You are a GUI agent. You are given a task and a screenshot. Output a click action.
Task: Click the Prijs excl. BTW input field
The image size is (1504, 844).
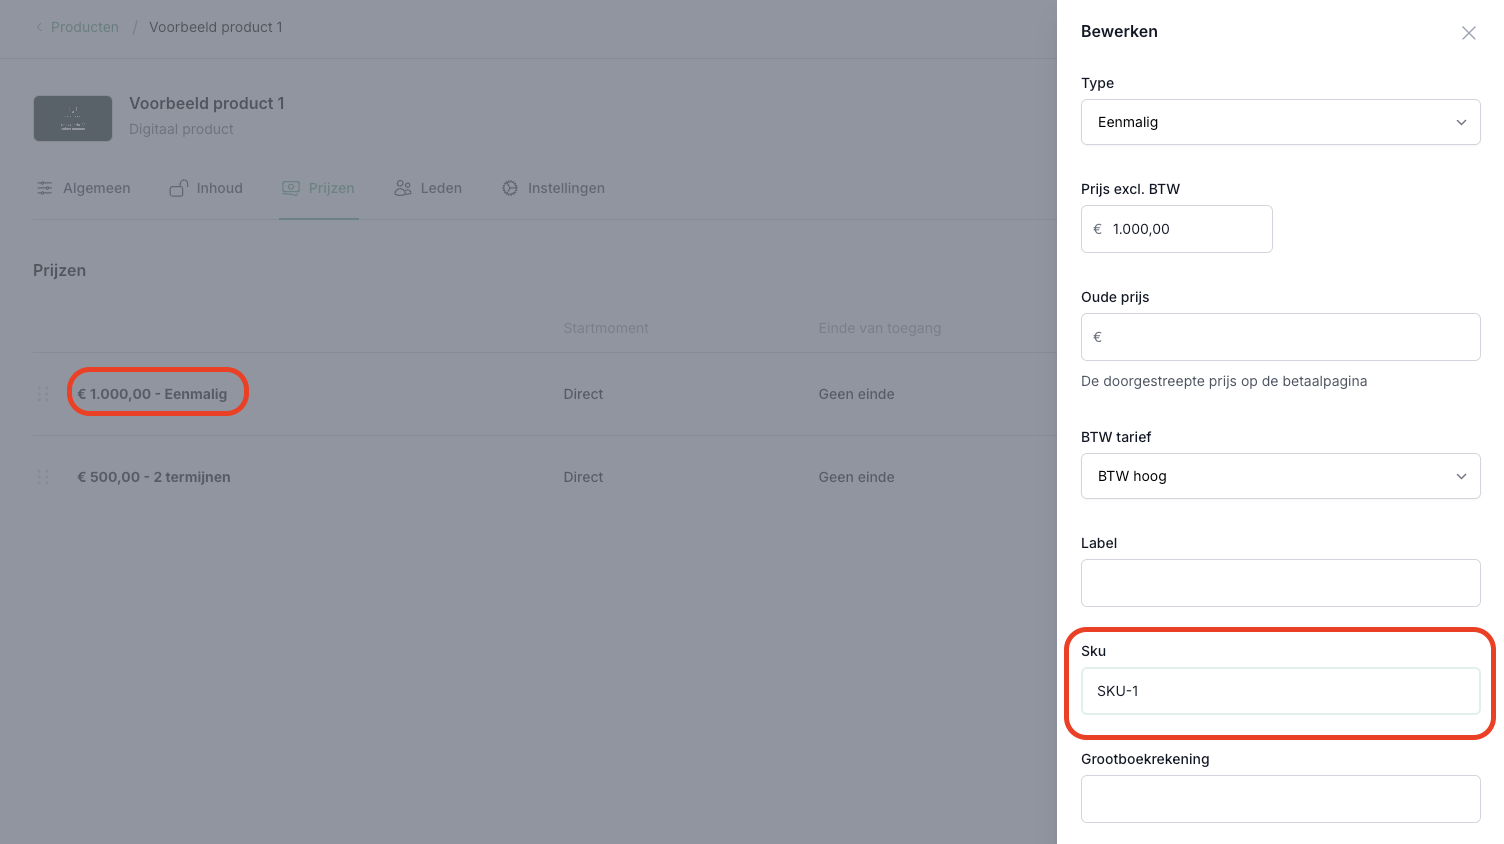tap(1187, 229)
